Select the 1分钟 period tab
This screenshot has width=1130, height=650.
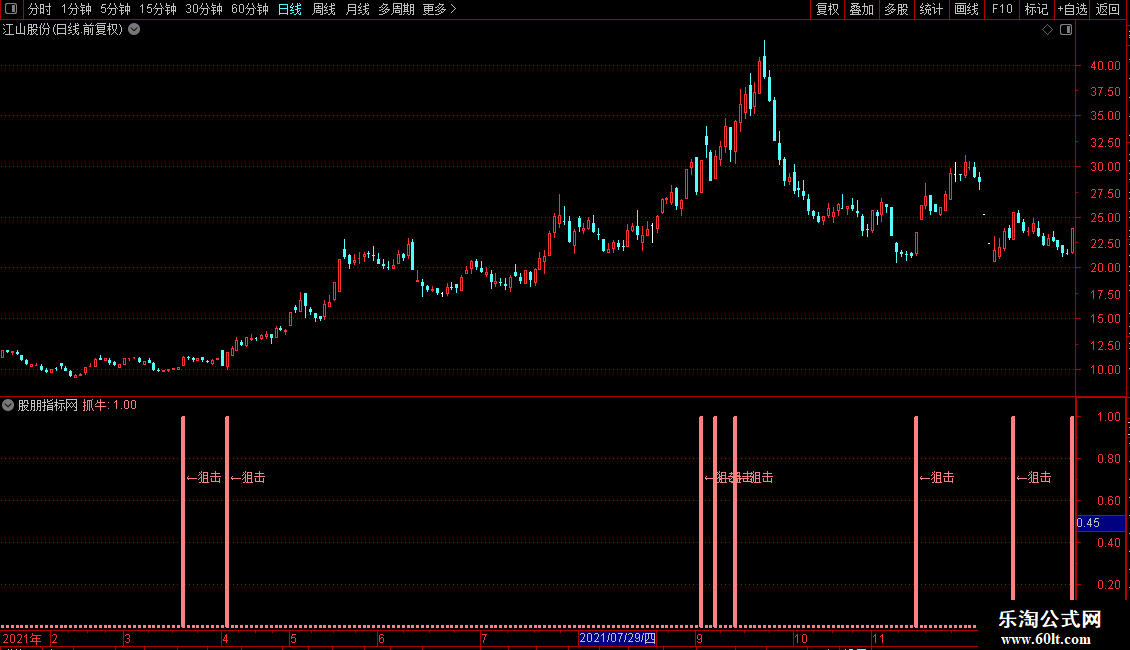[x=76, y=9]
